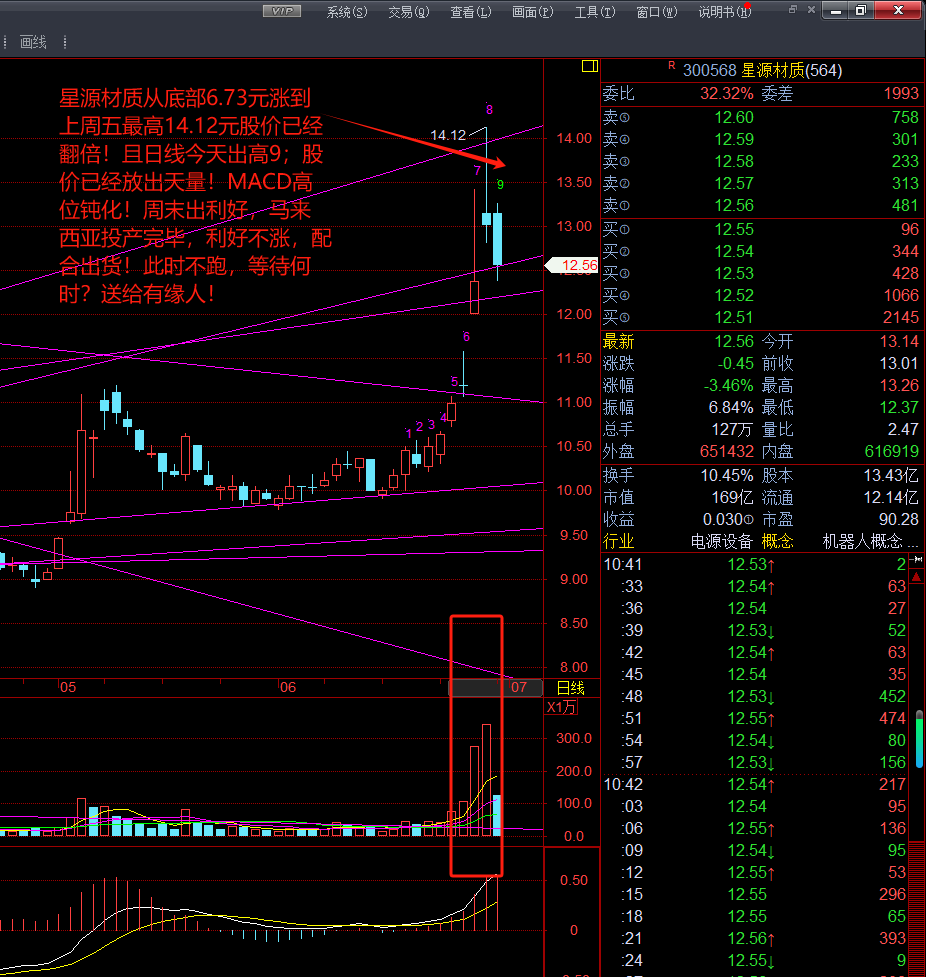This screenshot has width=926, height=977.
Task: Click the 最低 12.37 value
Action: pyautogui.click(x=899, y=407)
